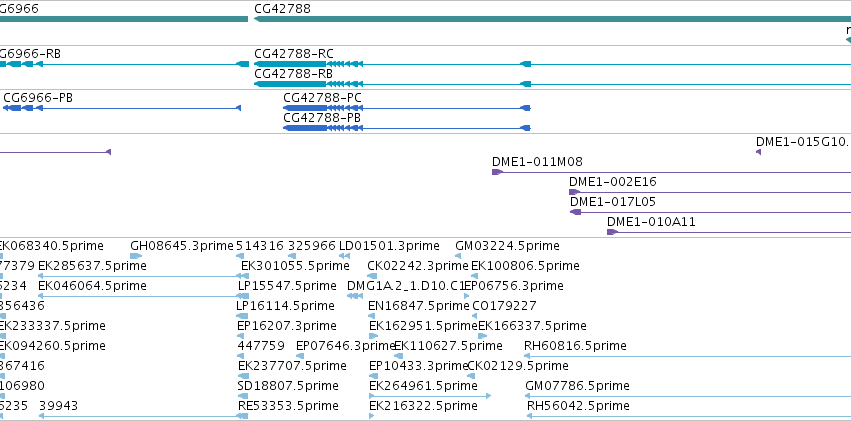Select EST EK094260.5prime label
The height and width of the screenshot is (421, 851).
(52, 346)
